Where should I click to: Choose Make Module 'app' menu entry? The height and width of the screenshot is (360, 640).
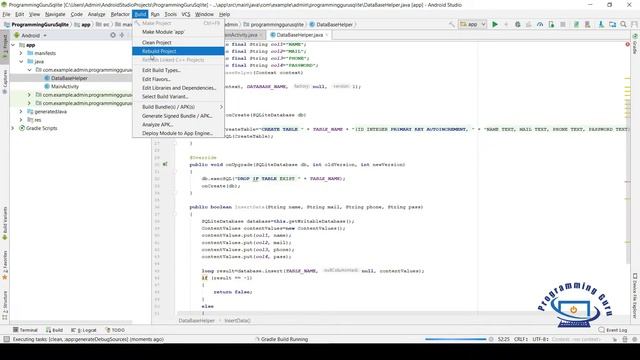click(x=178, y=32)
